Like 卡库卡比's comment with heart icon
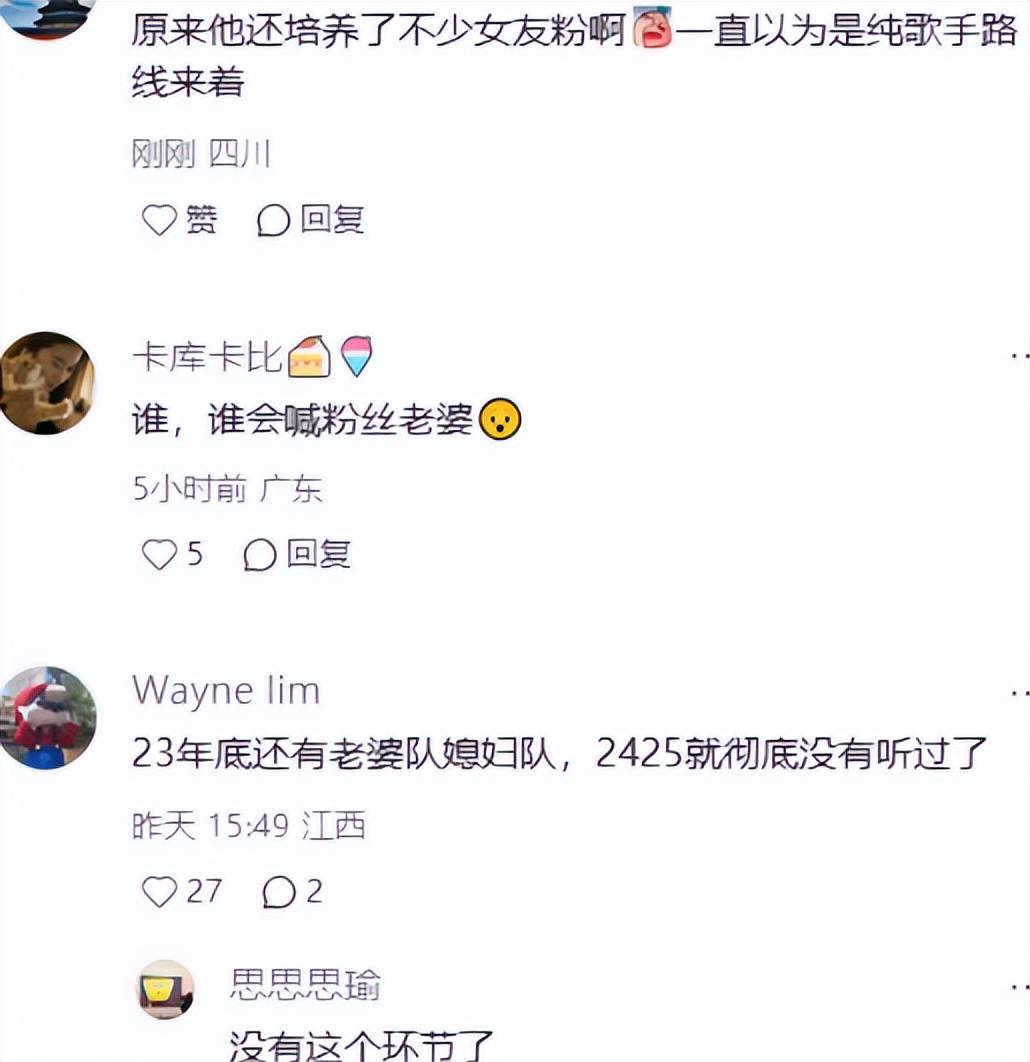This screenshot has width=1030, height=1062. point(159,554)
